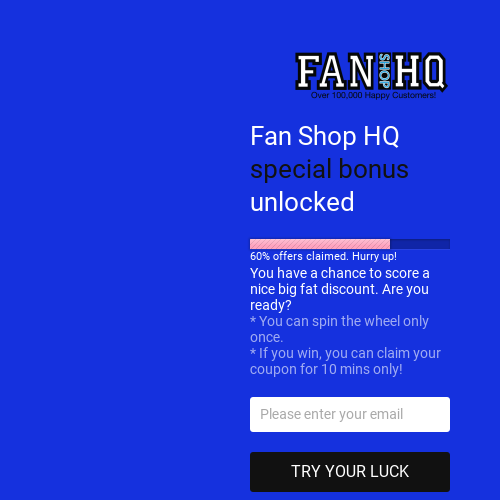
Task: Click the chance to score discount paragraph
Action: (x=340, y=289)
